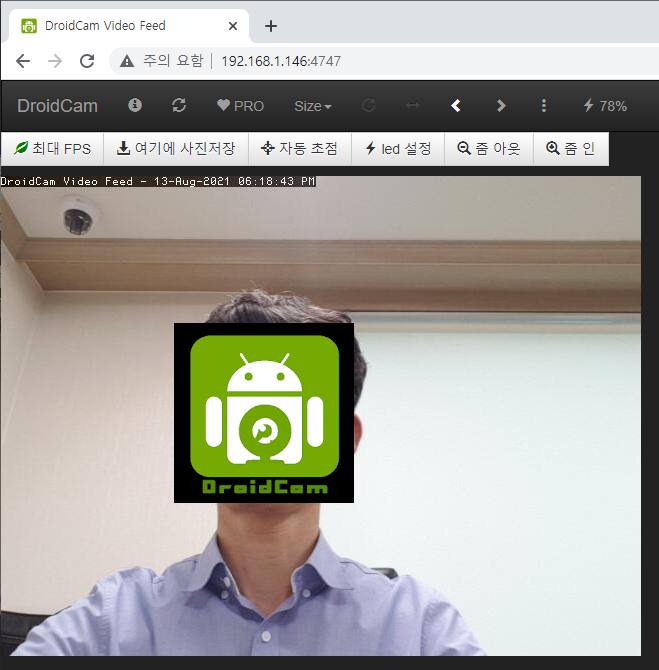Click the browser forward arrow
659x670 pixels.
(55, 61)
